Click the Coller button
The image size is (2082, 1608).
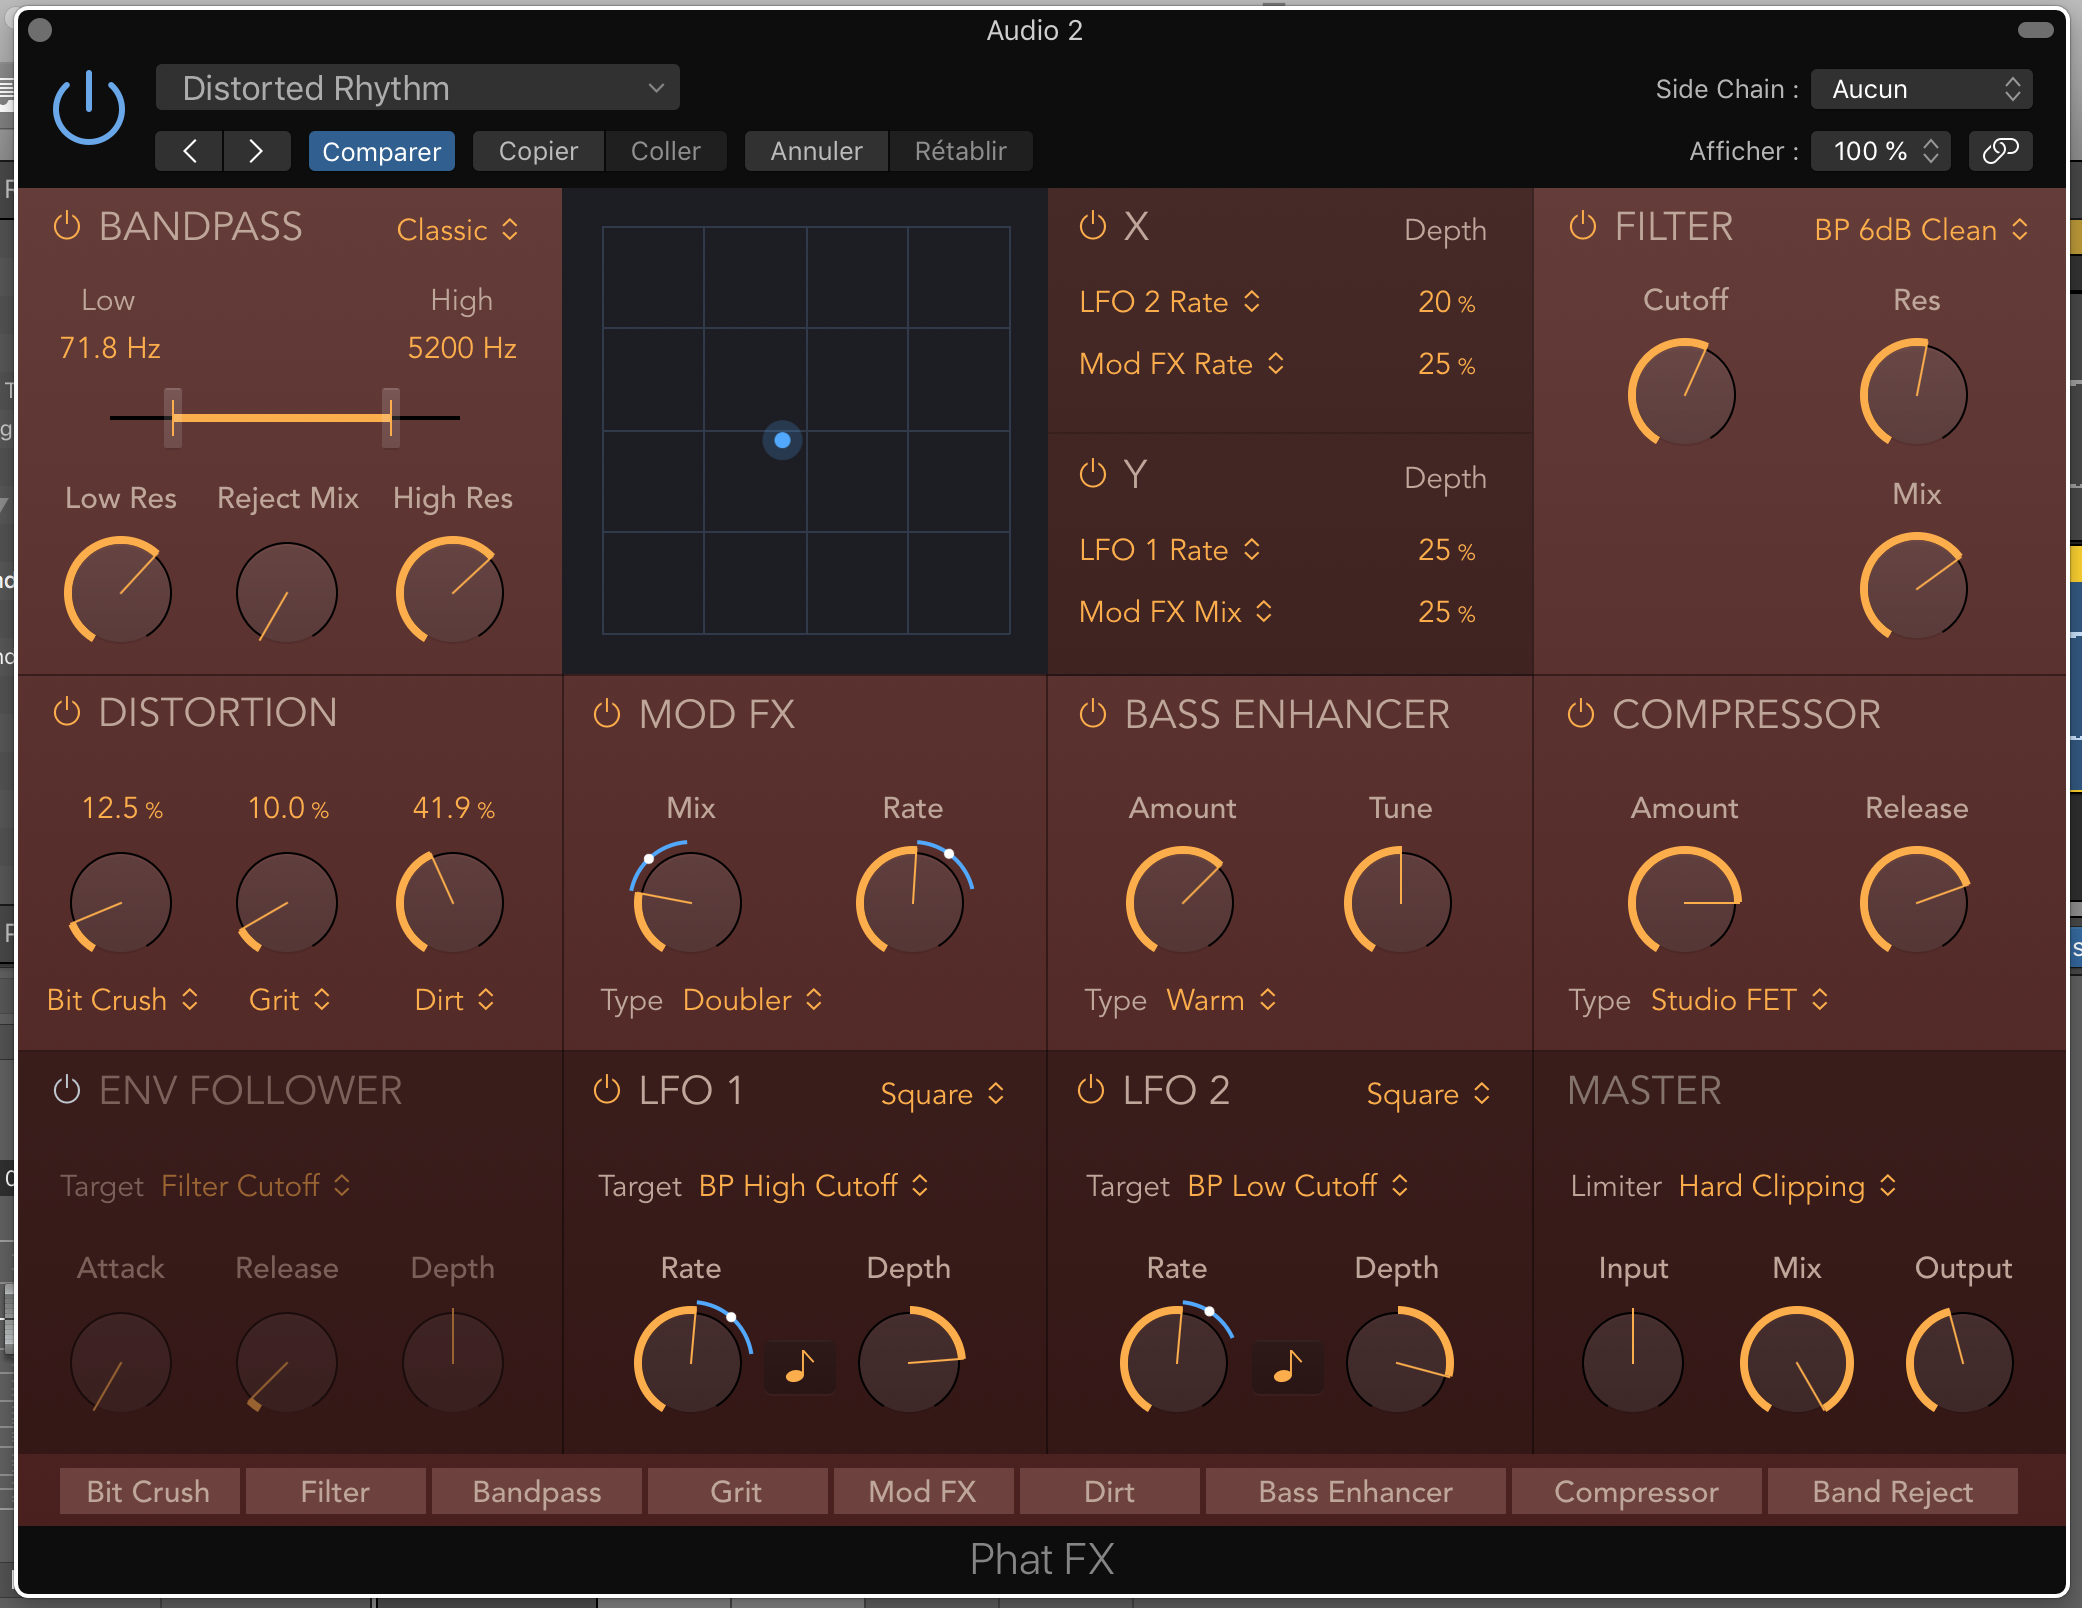pos(666,151)
